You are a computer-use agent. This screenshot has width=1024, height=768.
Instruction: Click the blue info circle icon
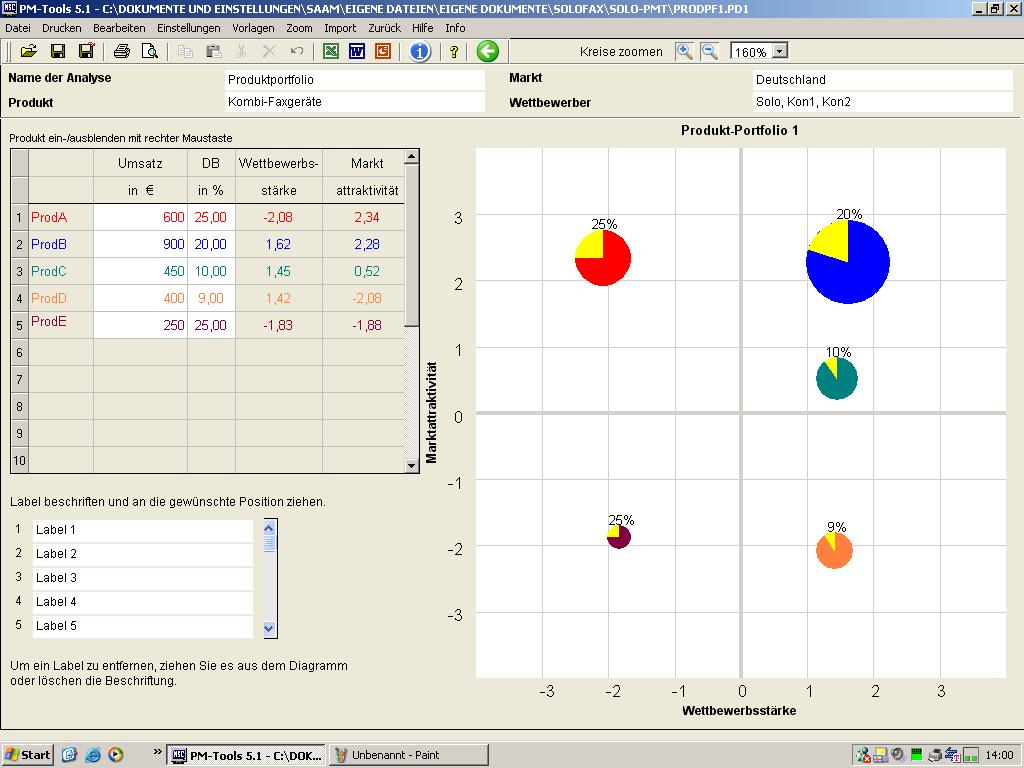pos(420,51)
